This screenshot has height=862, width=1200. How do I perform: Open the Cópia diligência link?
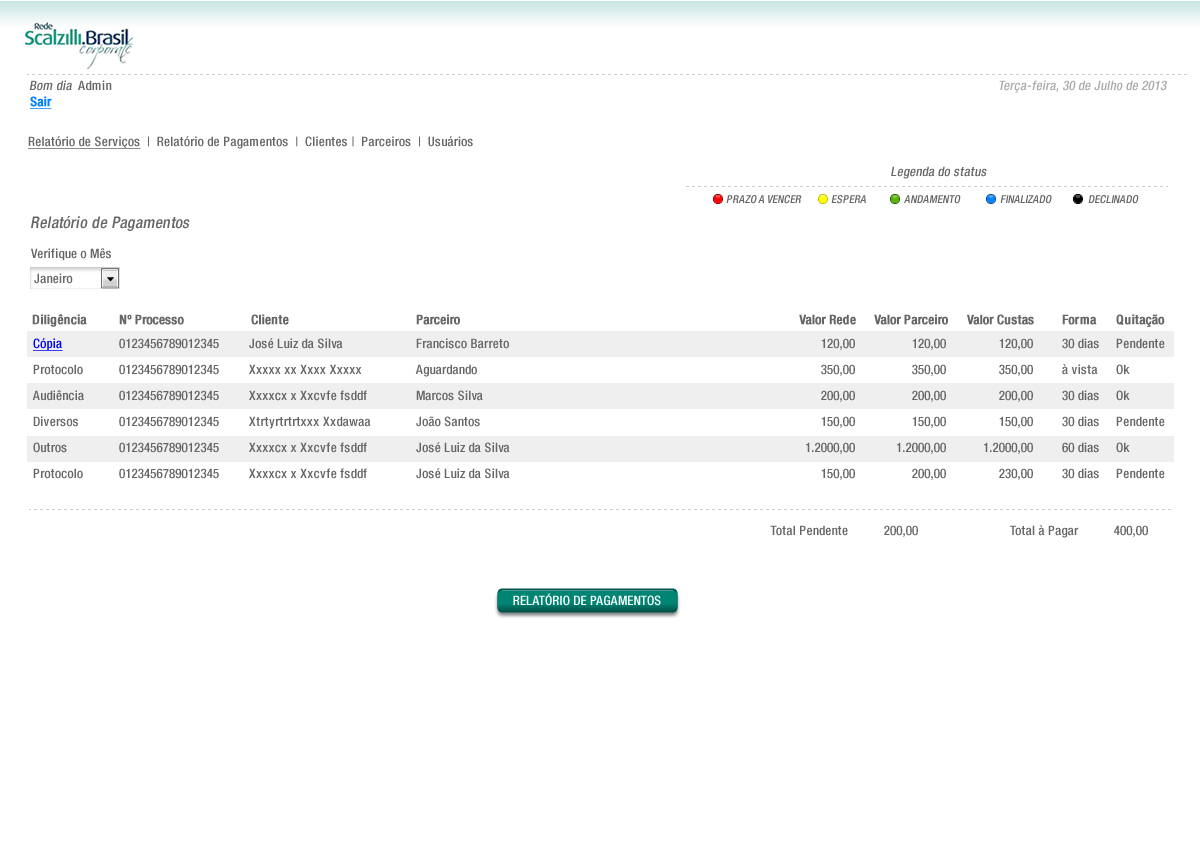point(47,344)
